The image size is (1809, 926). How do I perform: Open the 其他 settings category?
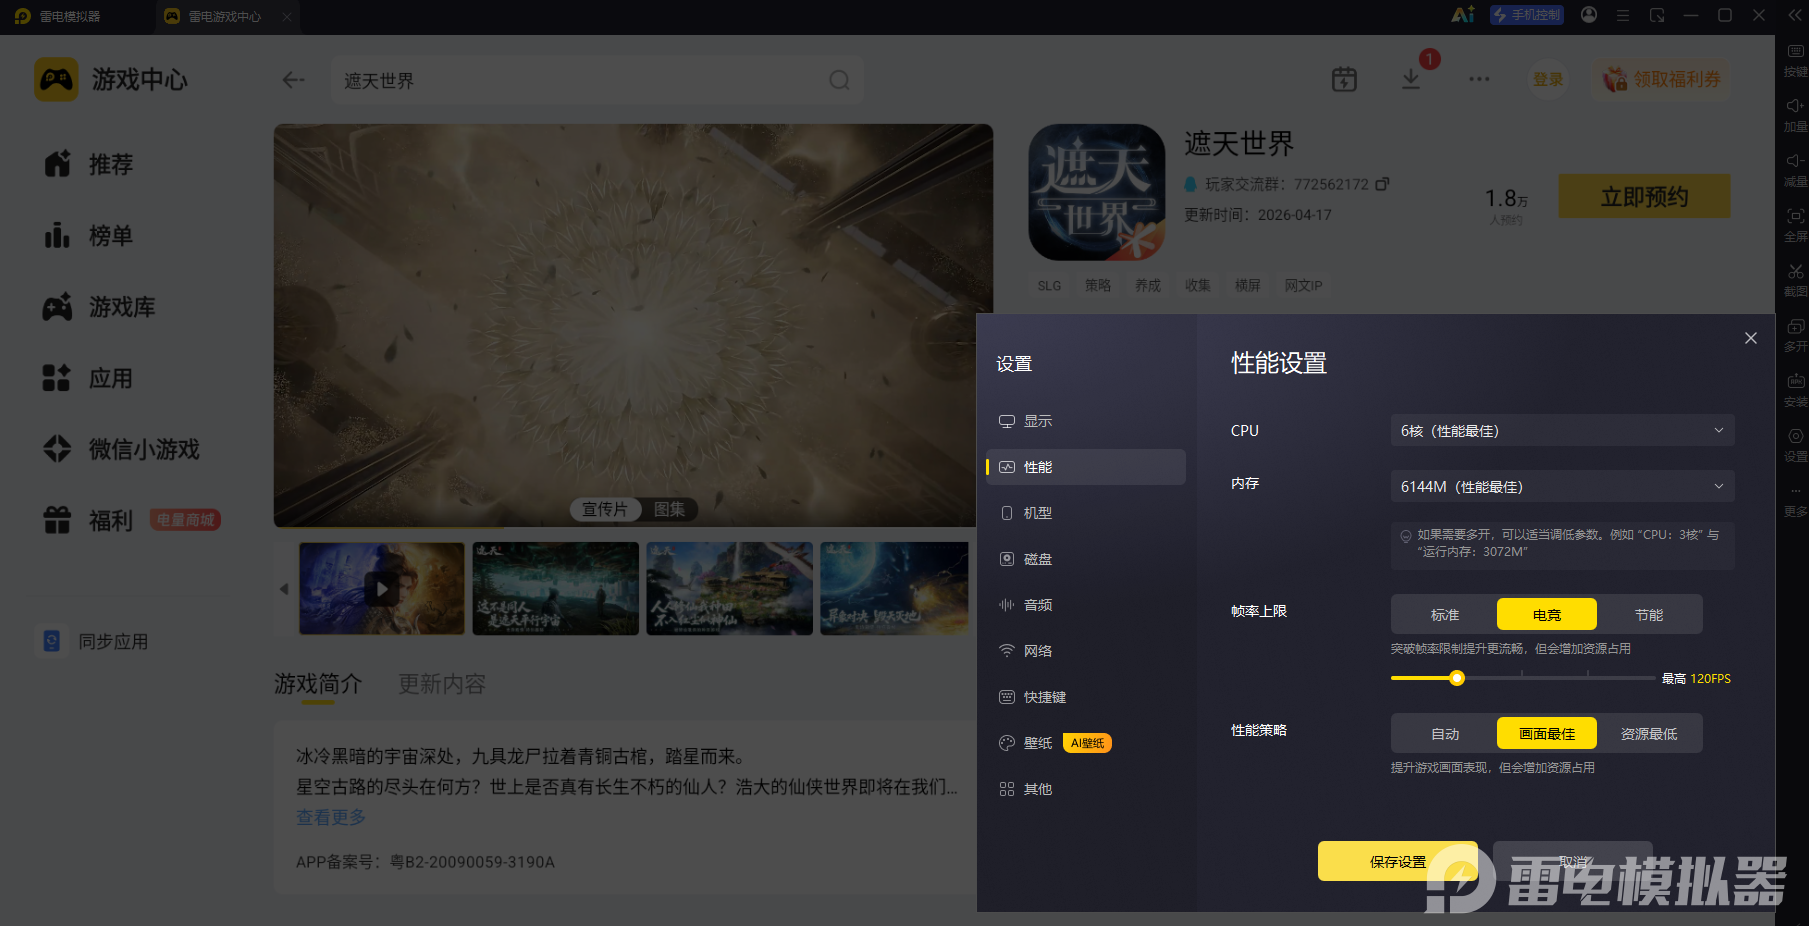coord(1086,789)
